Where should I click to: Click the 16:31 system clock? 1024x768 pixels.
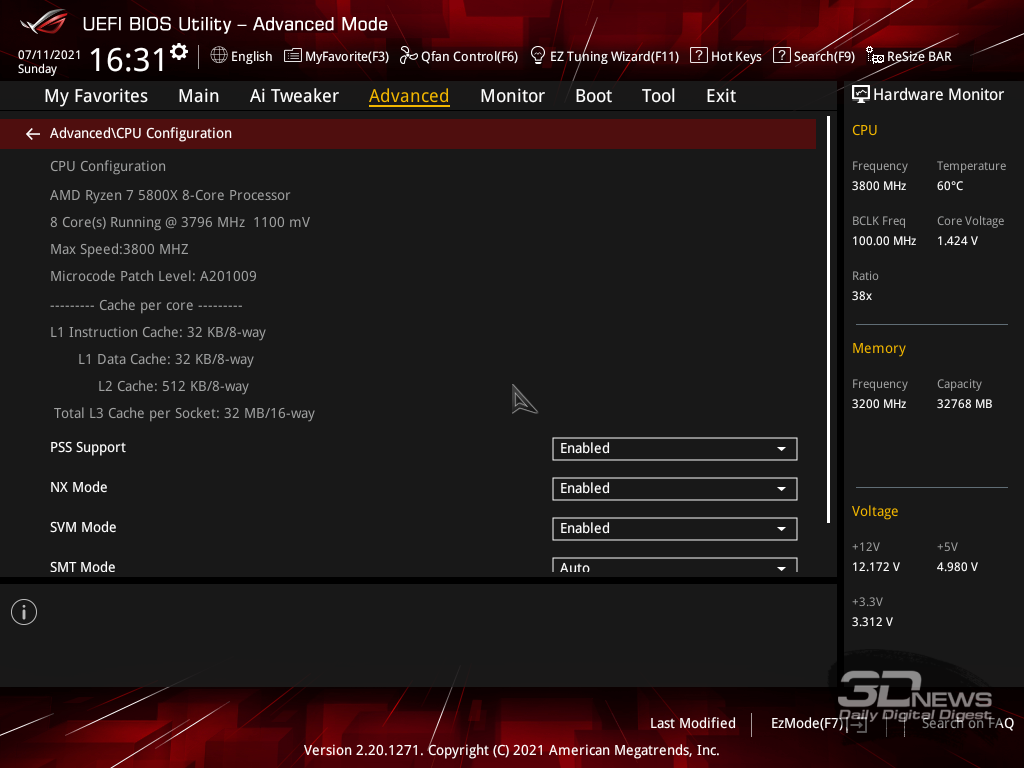127,59
